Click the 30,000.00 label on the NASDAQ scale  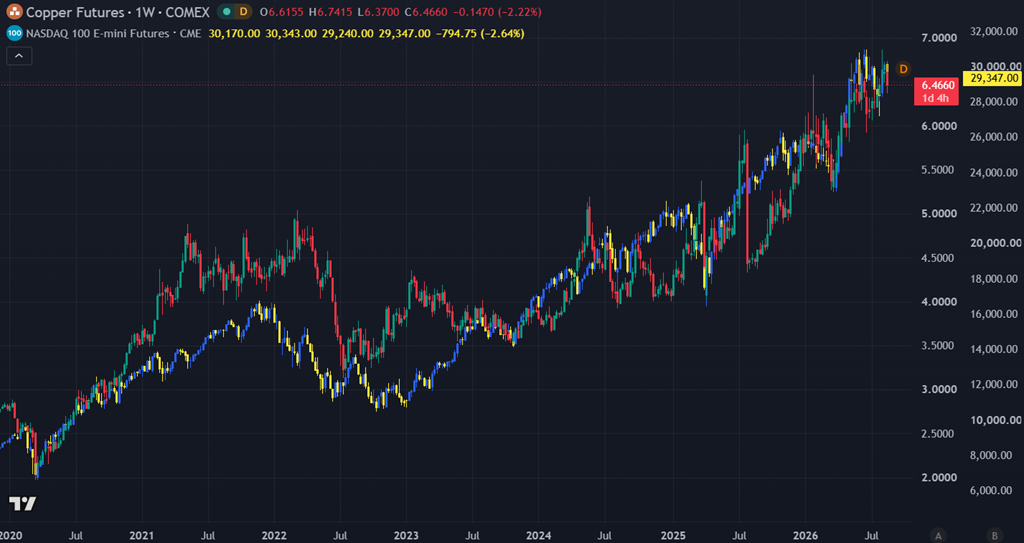[x=995, y=67]
